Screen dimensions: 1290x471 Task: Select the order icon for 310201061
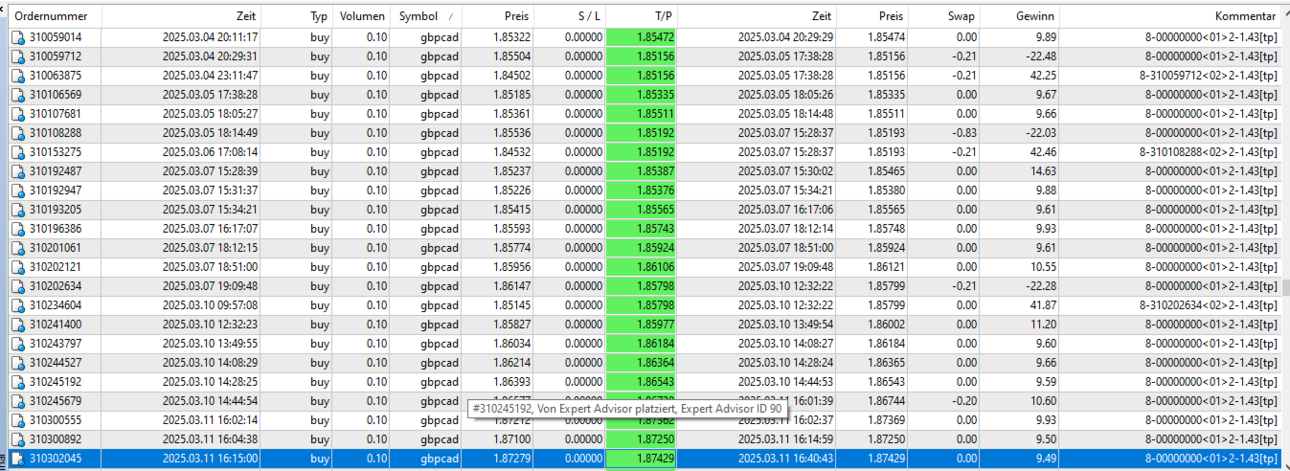point(18,248)
